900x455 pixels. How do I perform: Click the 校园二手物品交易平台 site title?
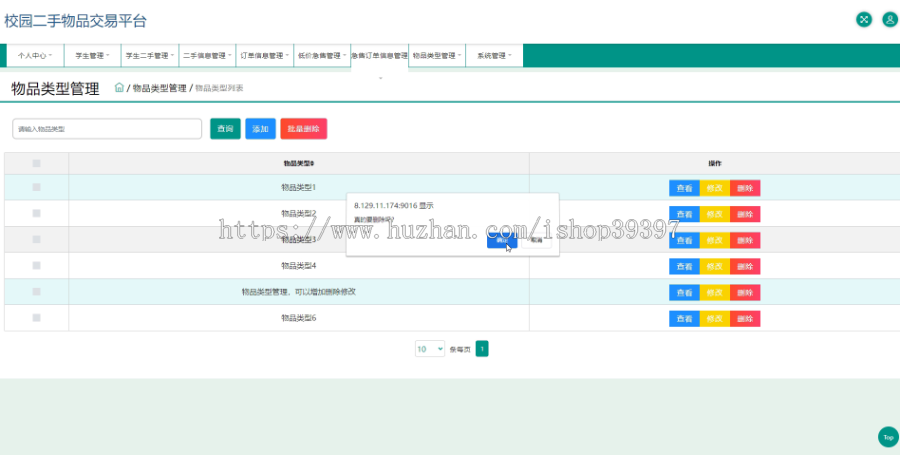75,21
